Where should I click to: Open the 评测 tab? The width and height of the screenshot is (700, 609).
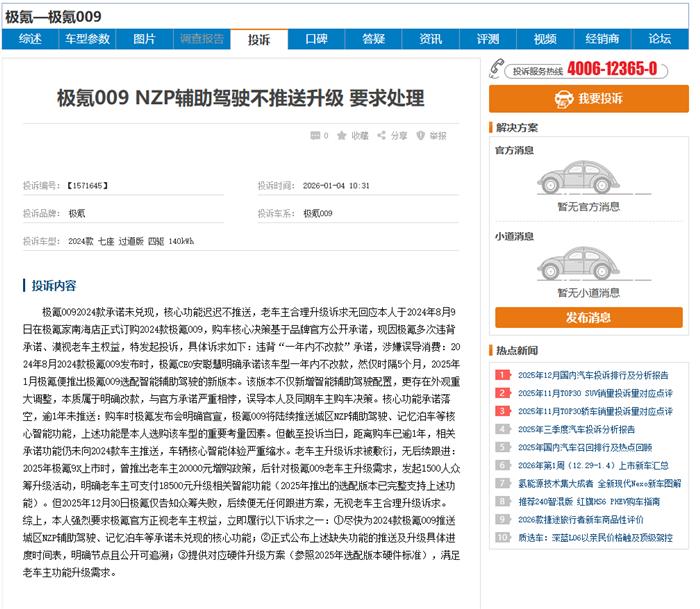click(488, 39)
